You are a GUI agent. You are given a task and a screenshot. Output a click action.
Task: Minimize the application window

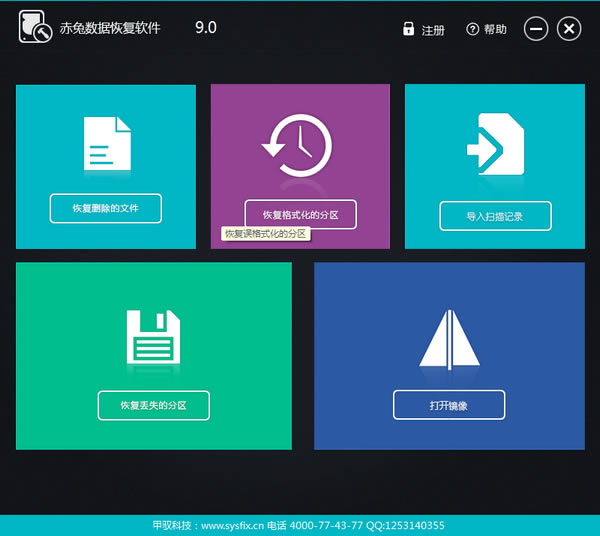536,29
